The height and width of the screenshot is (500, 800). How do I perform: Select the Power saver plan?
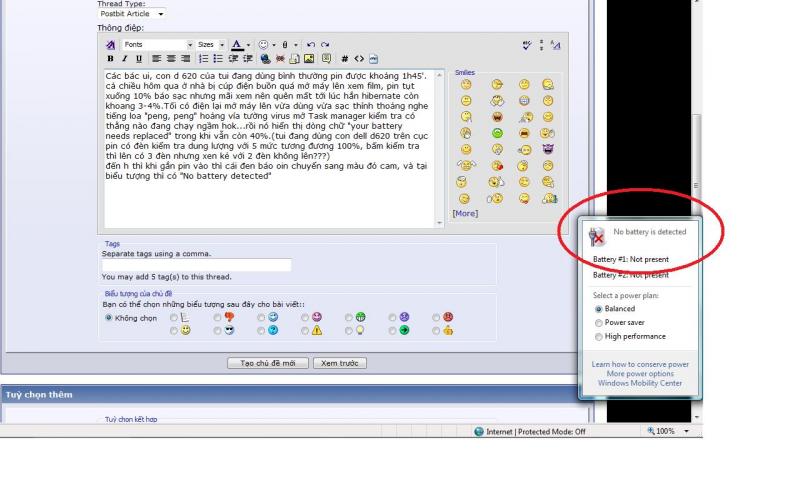coord(599,323)
